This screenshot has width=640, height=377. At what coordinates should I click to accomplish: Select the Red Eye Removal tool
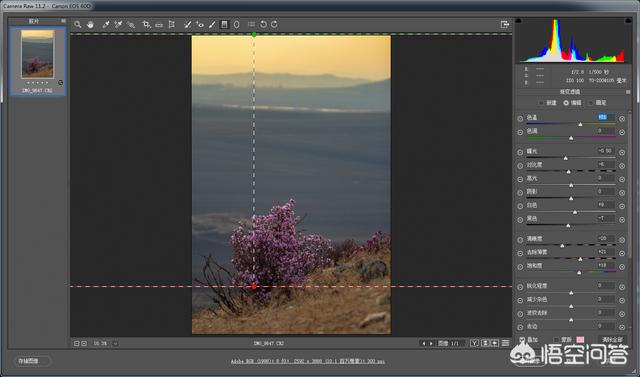pyautogui.click(x=200, y=24)
